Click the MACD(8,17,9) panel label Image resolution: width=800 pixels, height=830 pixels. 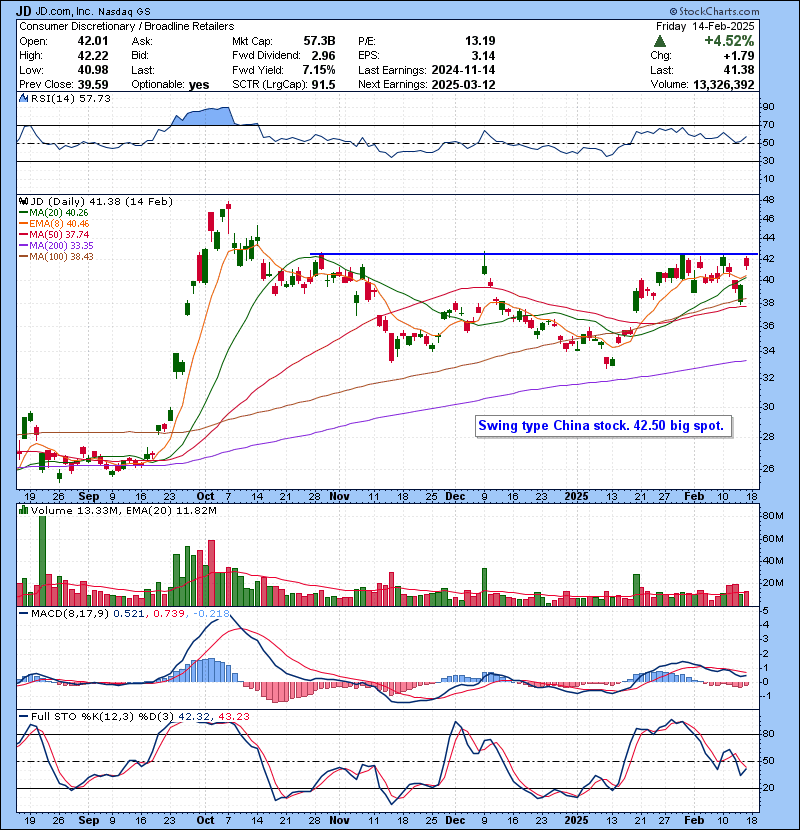[70, 613]
